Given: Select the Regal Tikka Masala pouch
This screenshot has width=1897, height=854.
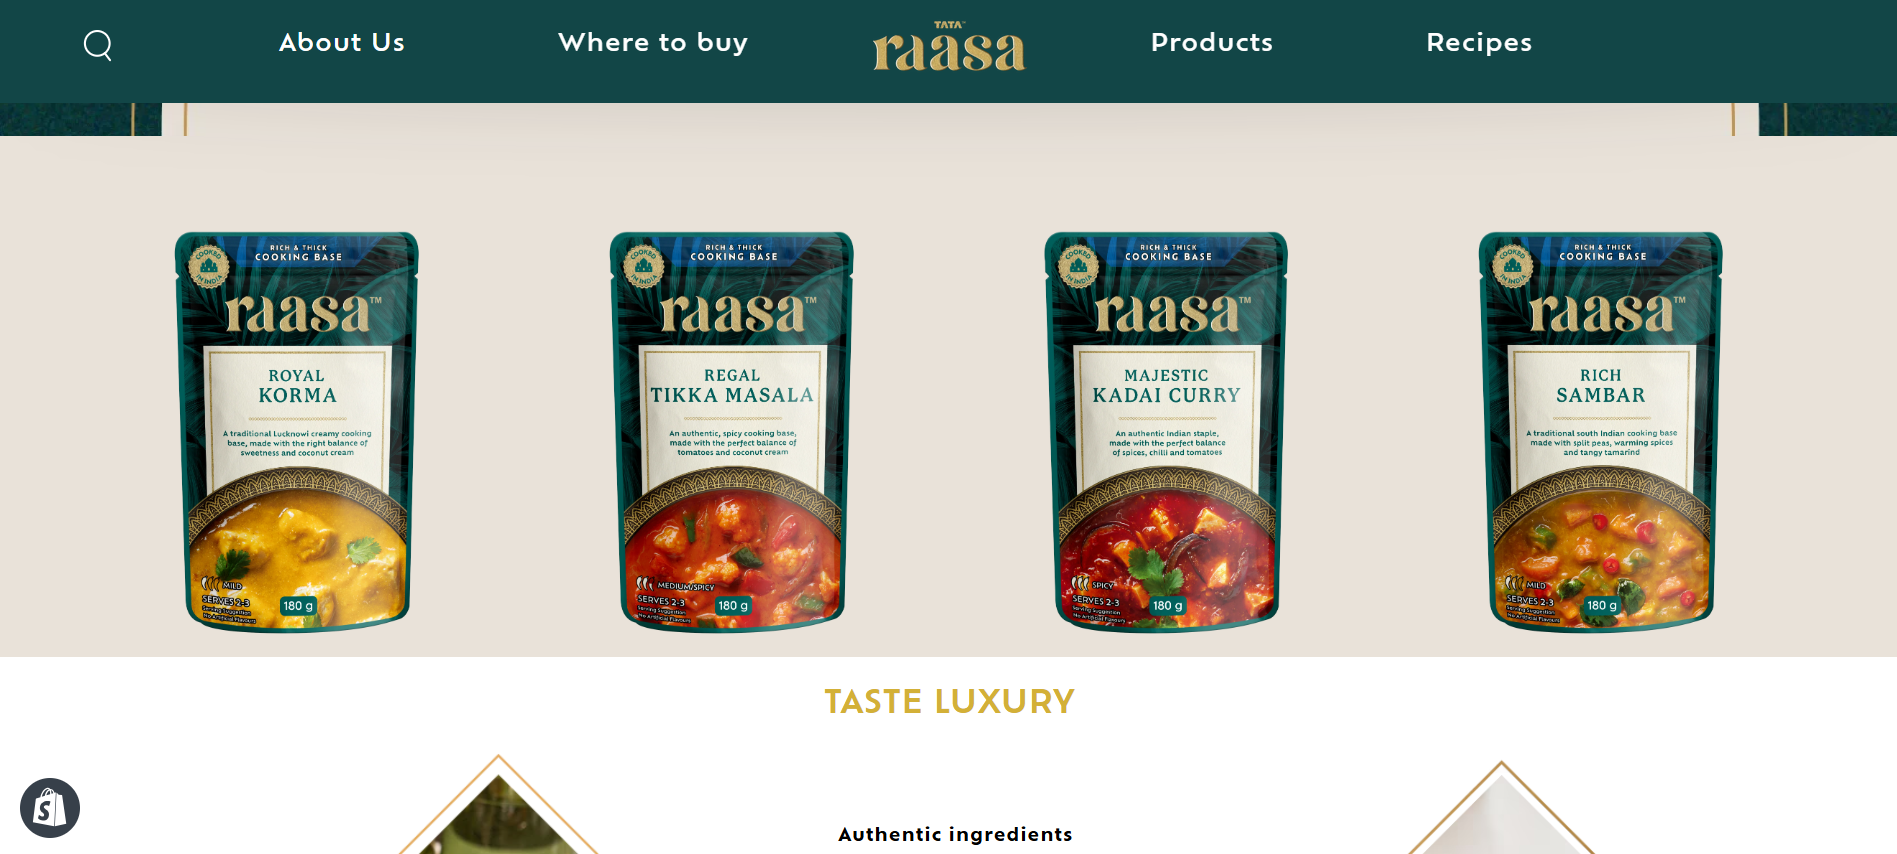Looking at the screenshot, I should (732, 432).
